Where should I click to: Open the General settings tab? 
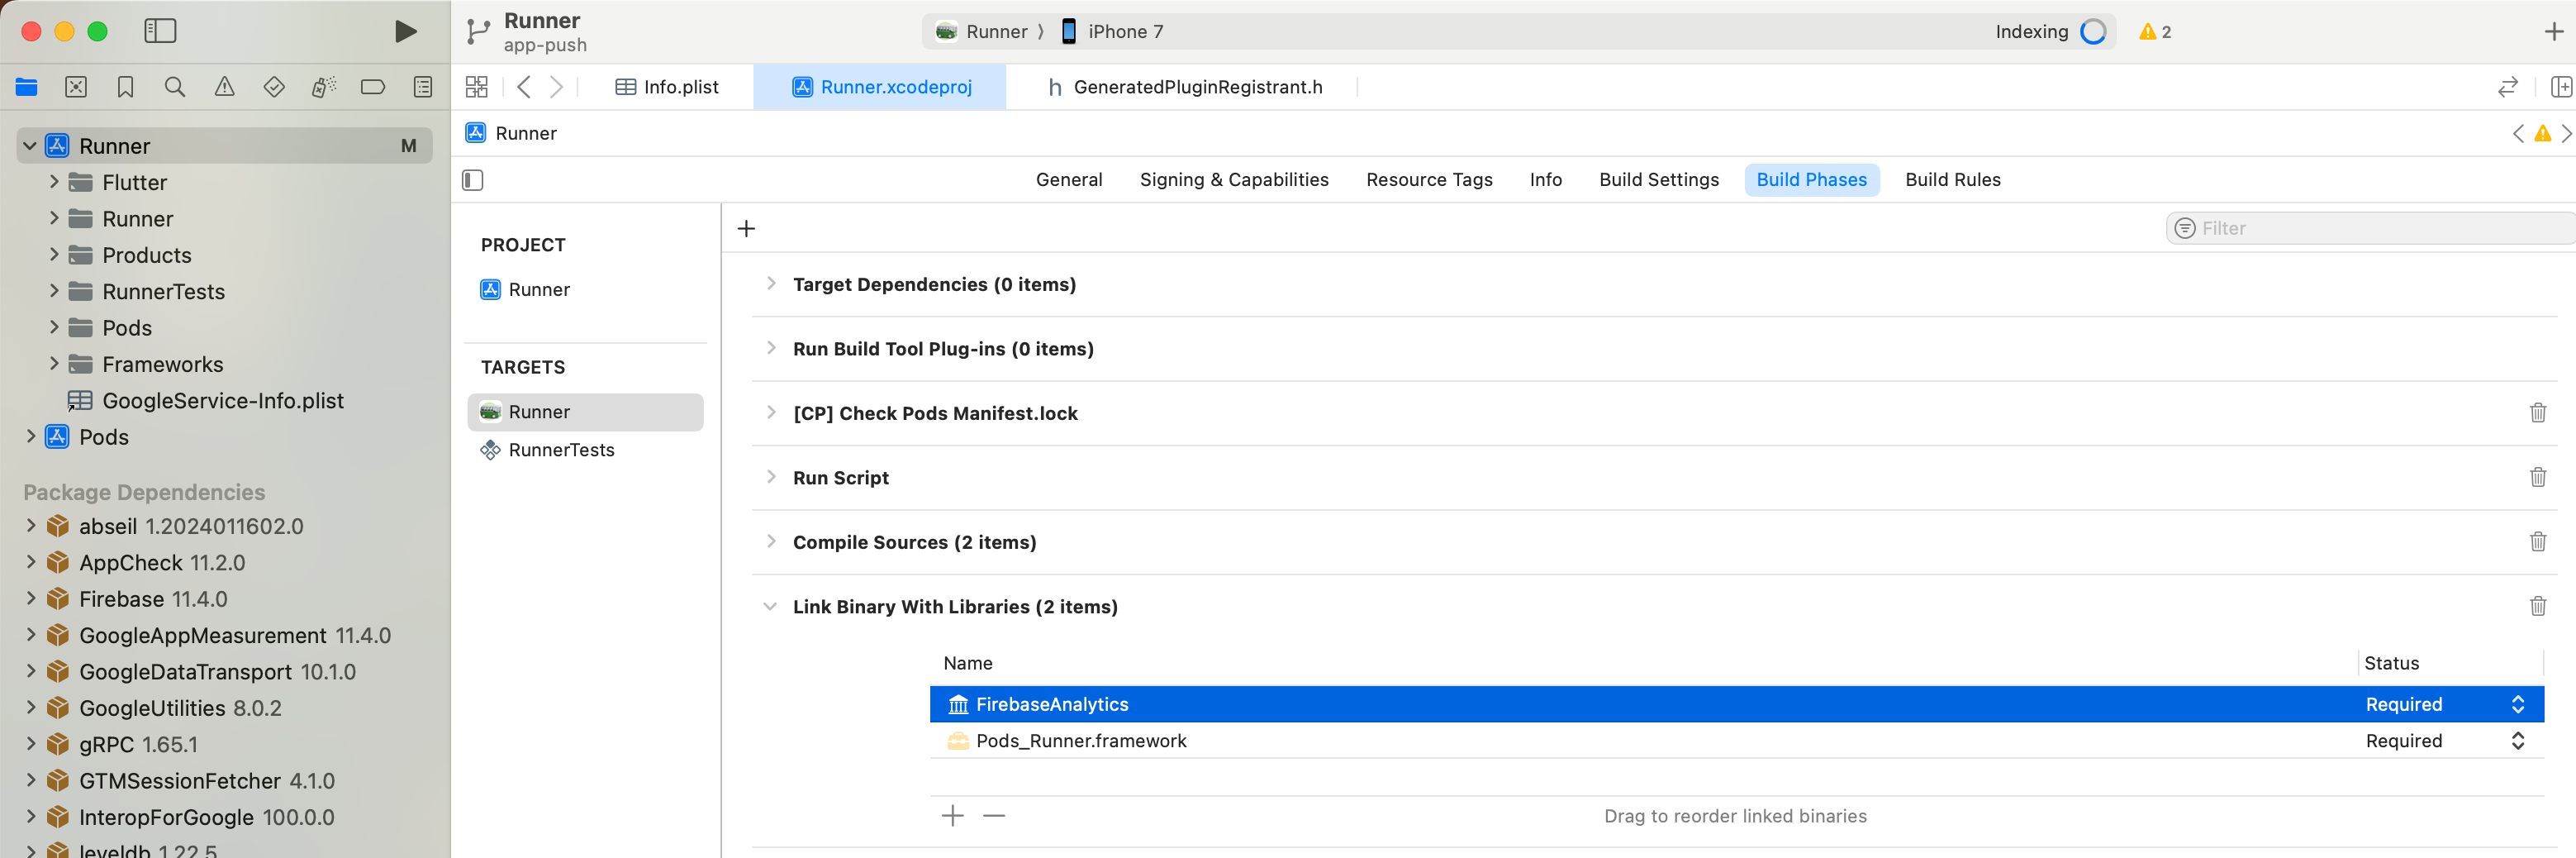click(1069, 180)
